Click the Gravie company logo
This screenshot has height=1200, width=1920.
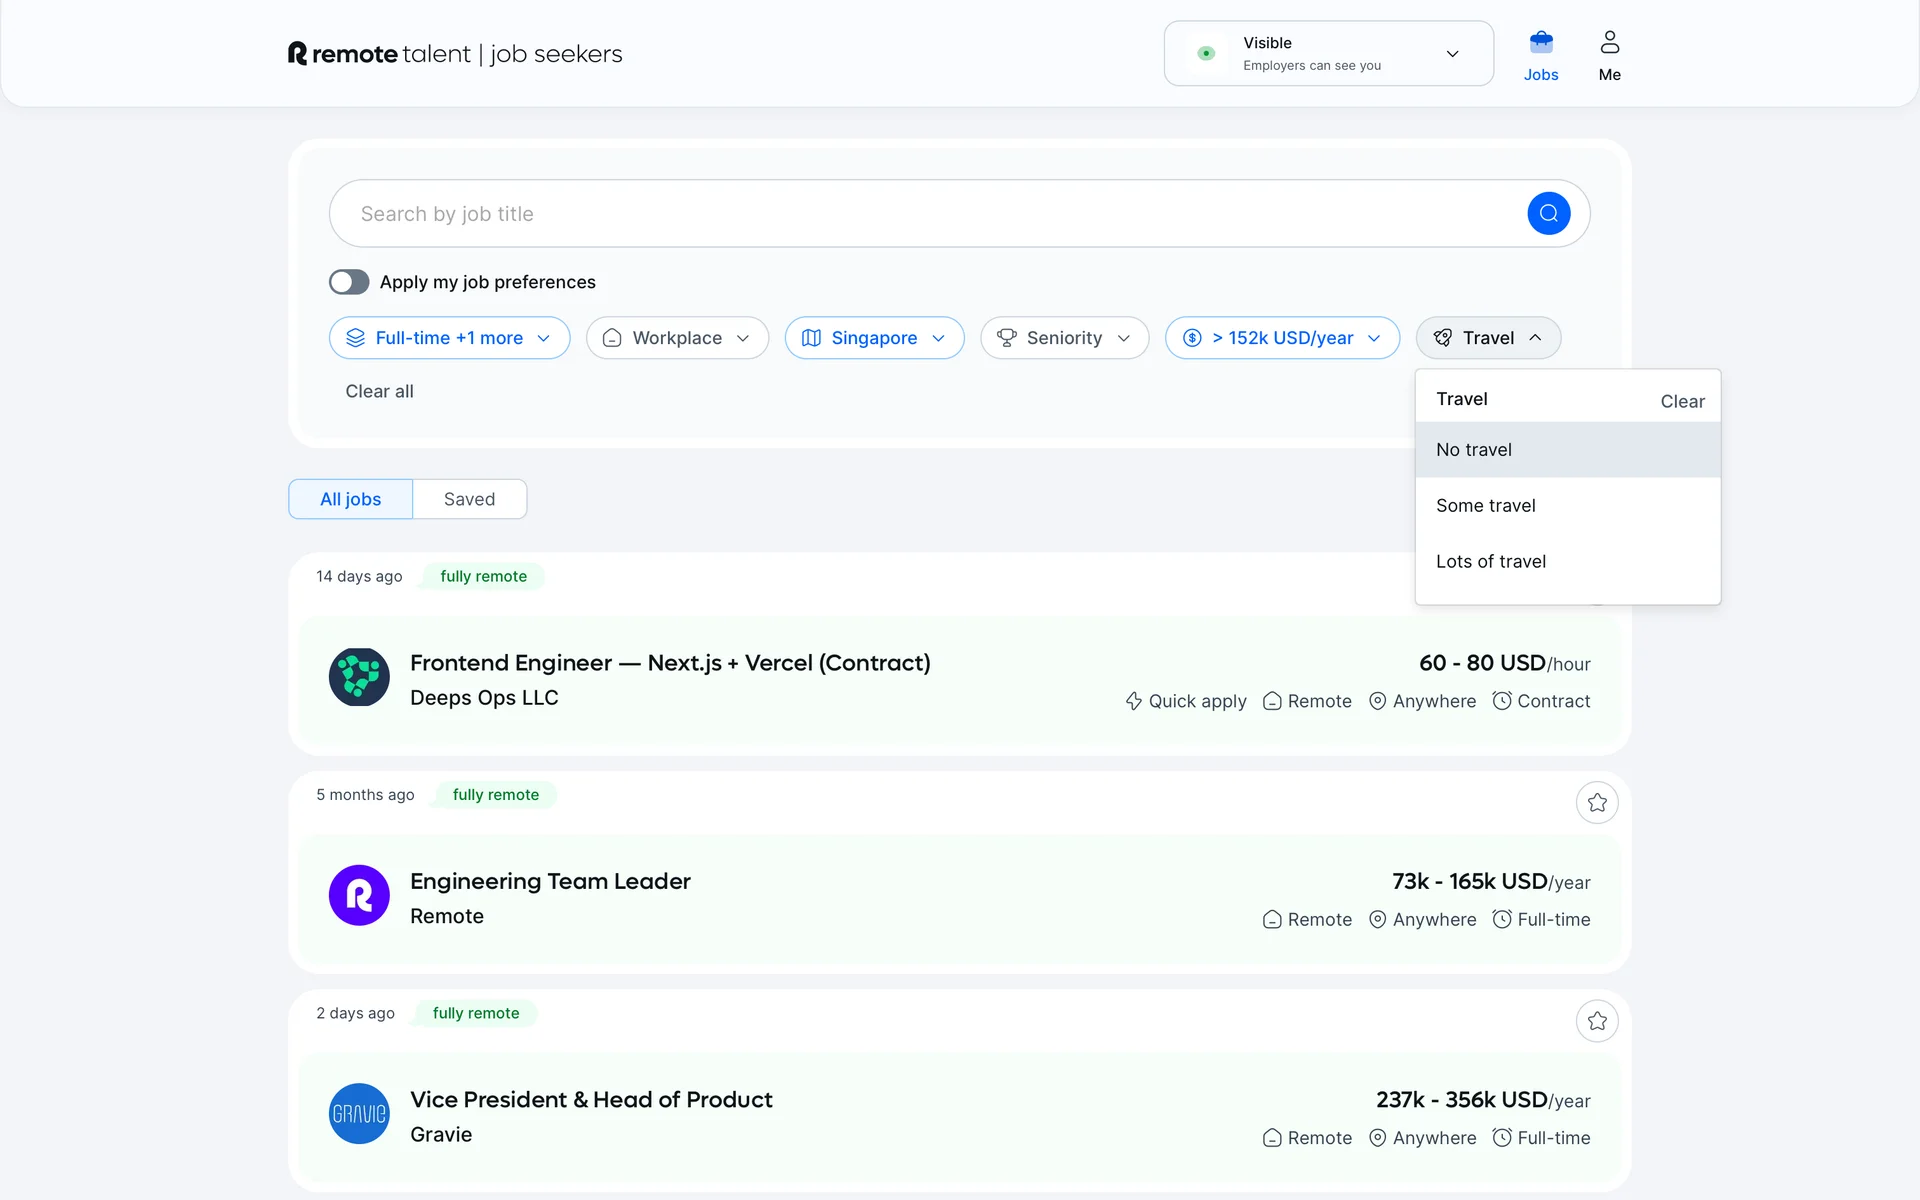coord(359,1113)
